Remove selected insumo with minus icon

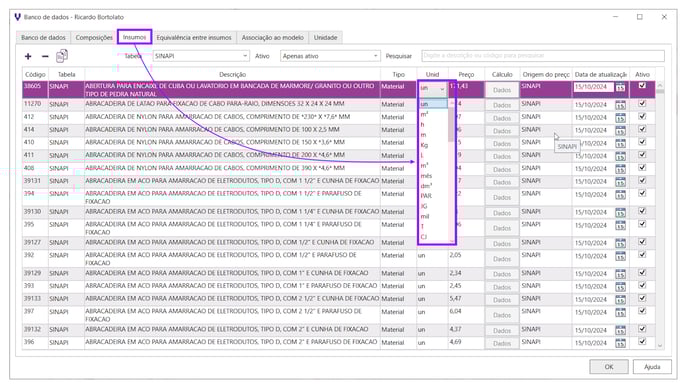point(45,56)
